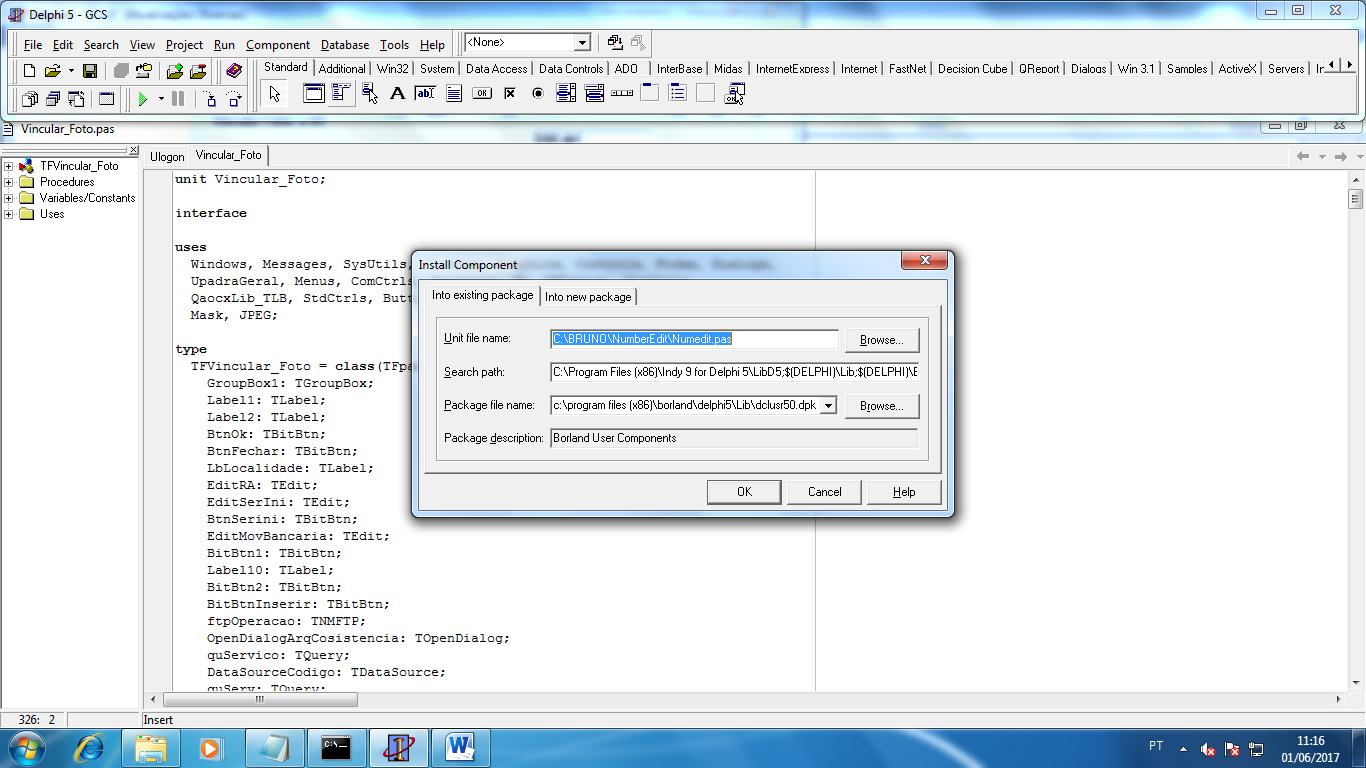Pick the RadioButton component from the palette

(538, 94)
